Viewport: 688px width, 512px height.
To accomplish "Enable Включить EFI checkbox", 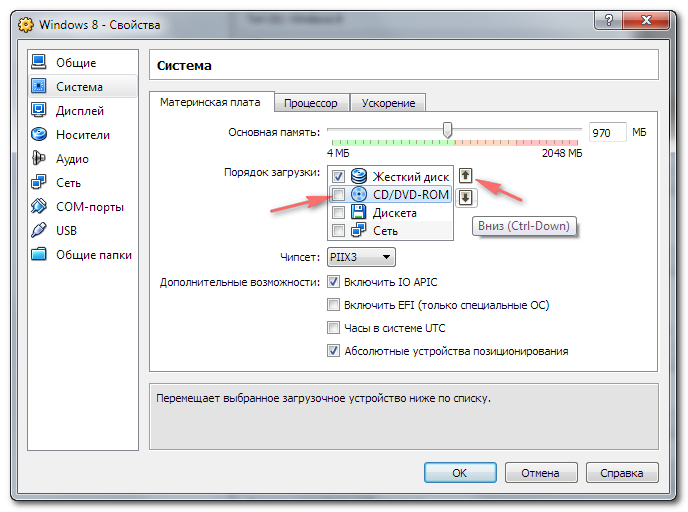I will (x=333, y=304).
